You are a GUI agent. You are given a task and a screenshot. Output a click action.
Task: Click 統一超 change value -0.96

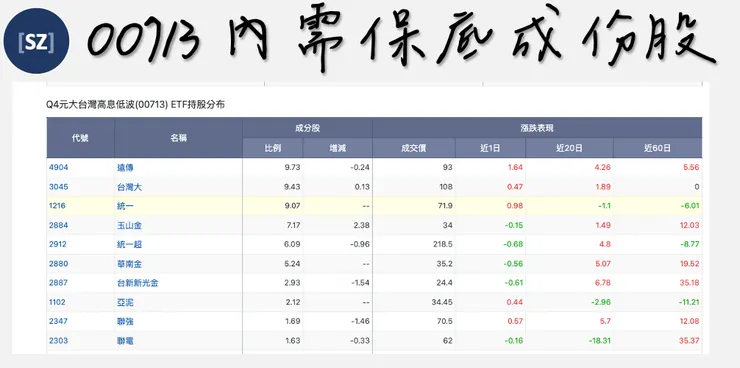coord(360,244)
